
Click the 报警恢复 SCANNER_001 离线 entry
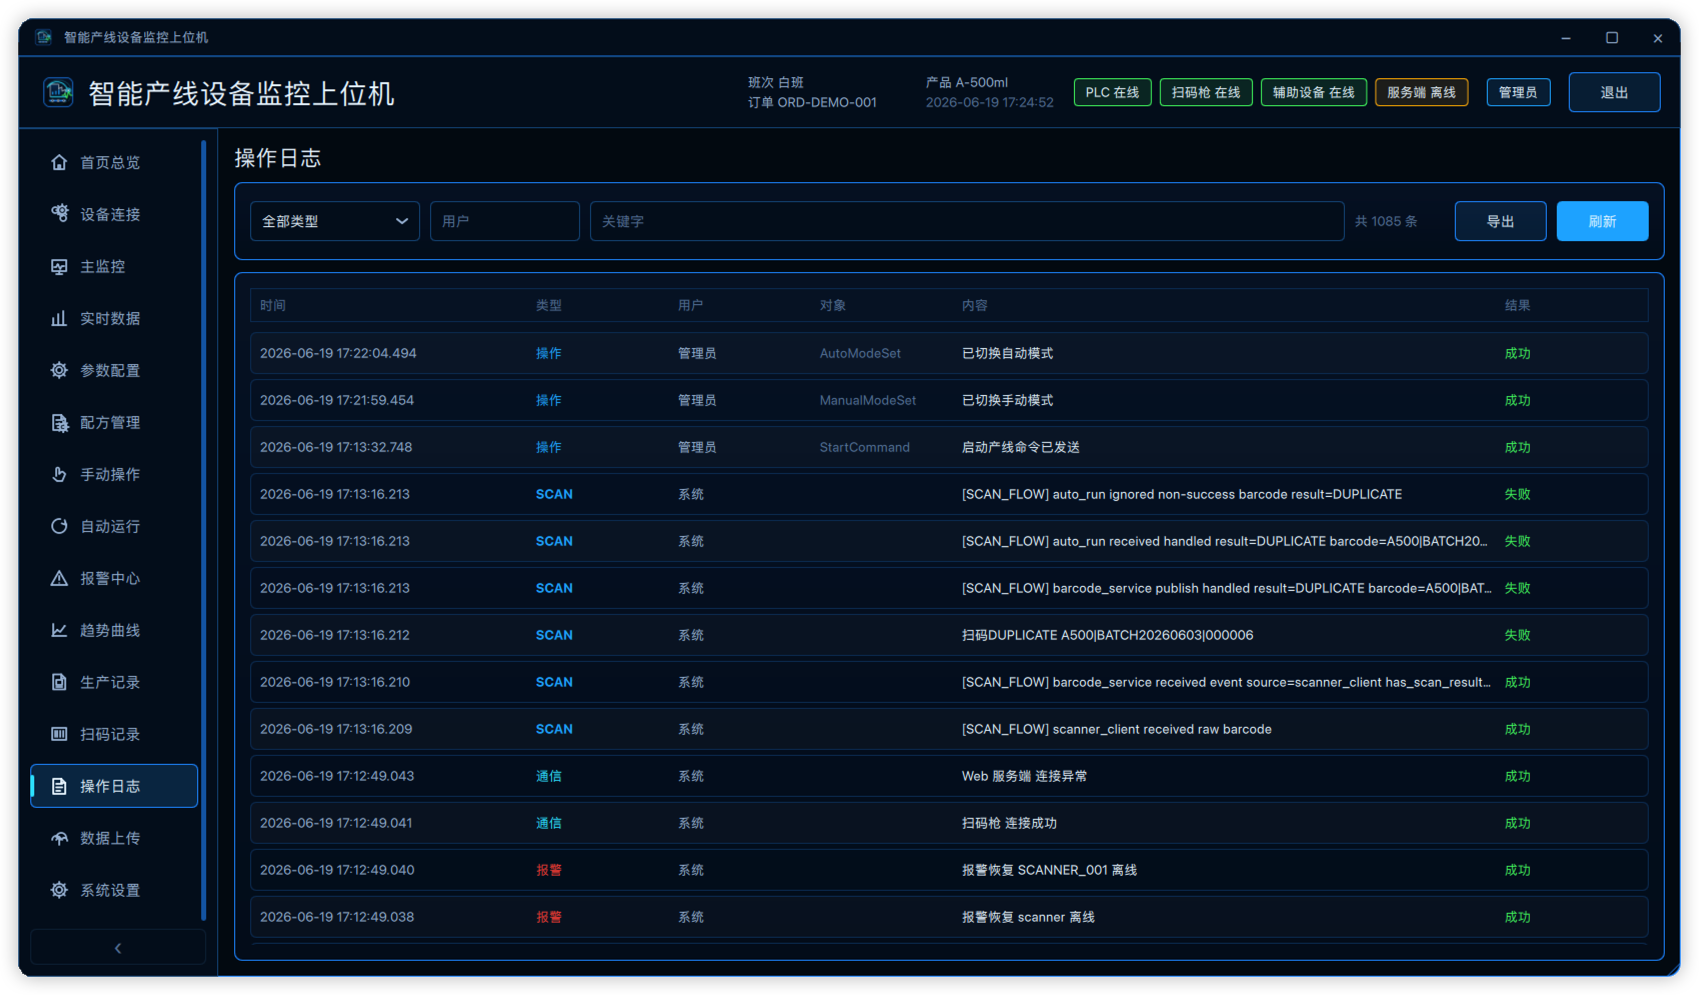(949, 870)
